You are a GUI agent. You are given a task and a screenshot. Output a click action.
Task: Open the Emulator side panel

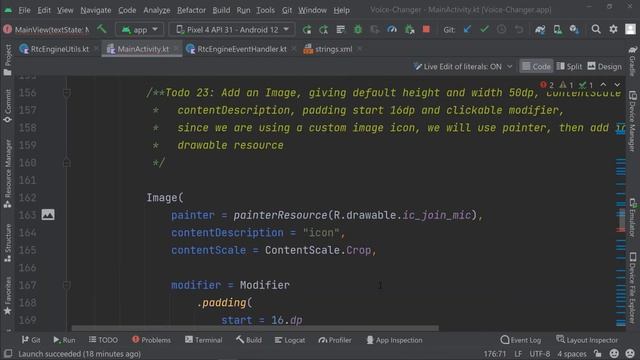pyautogui.click(x=633, y=217)
